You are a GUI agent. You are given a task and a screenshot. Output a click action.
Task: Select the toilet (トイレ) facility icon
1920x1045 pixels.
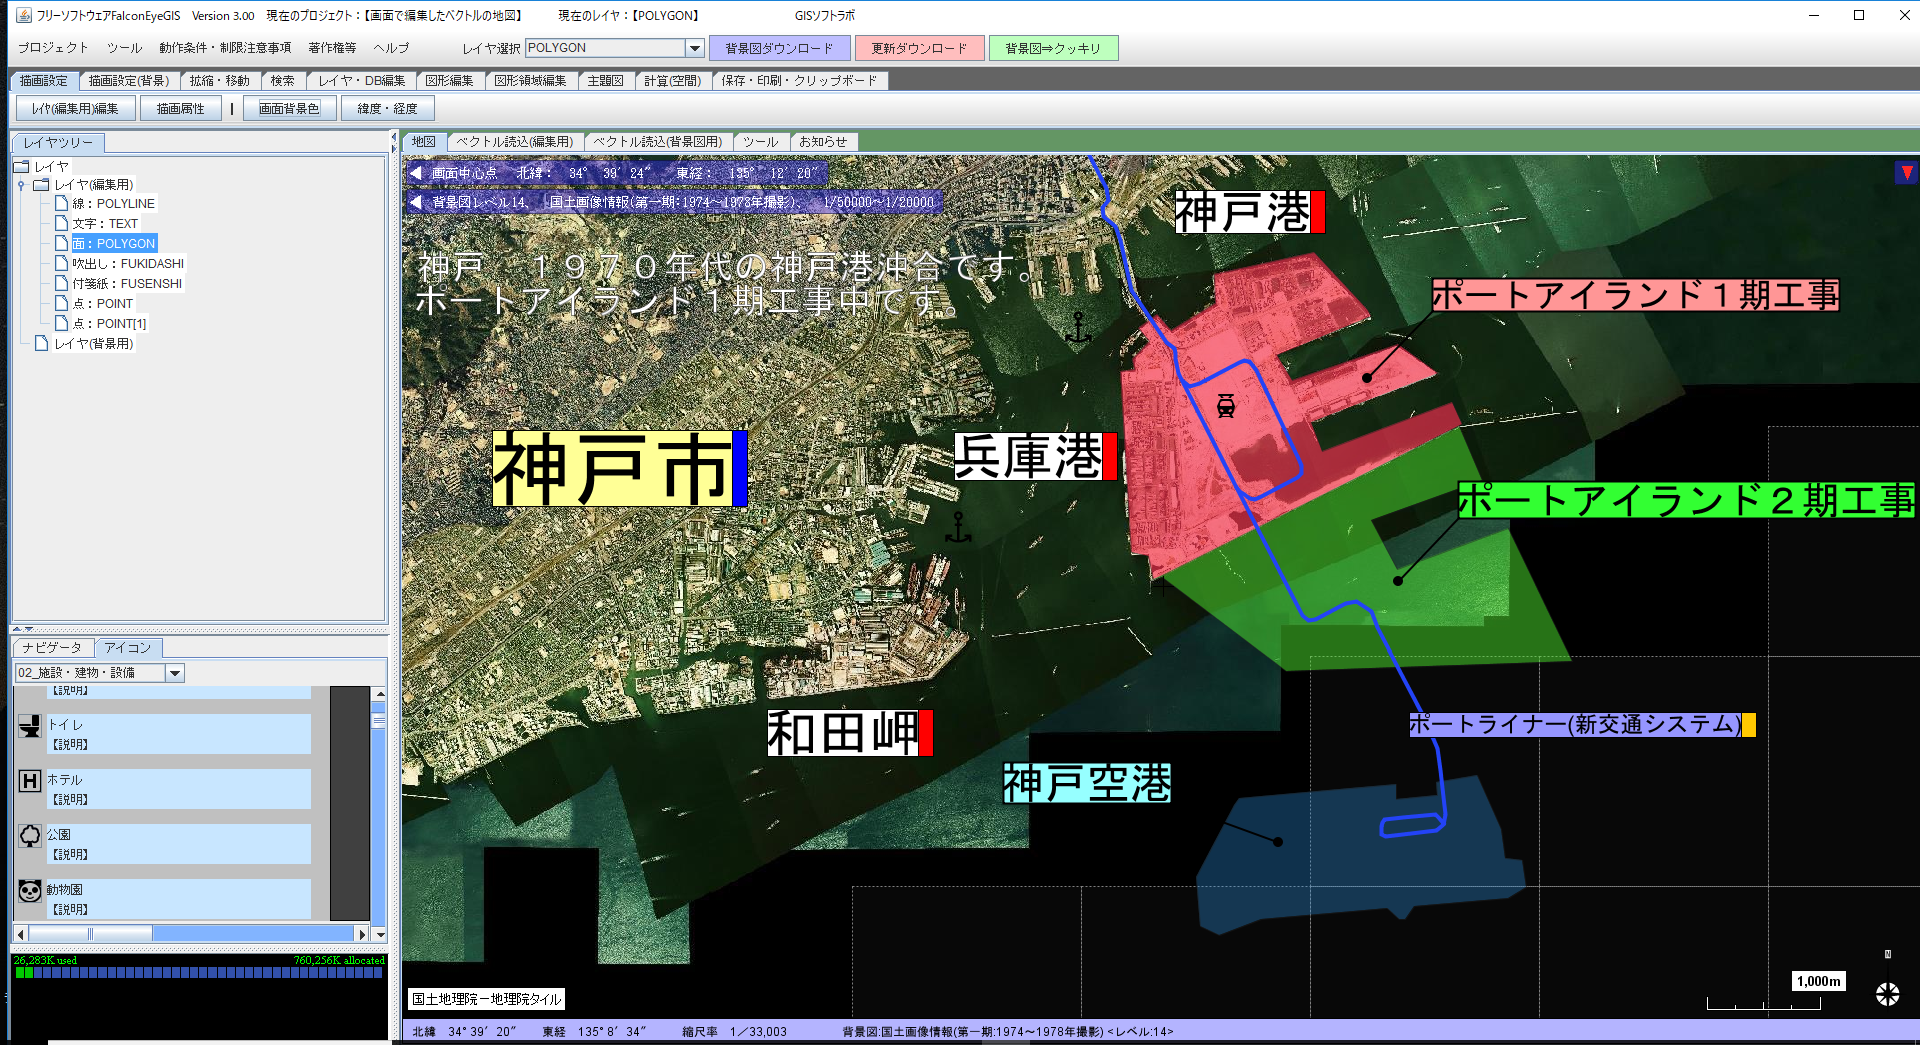click(29, 727)
